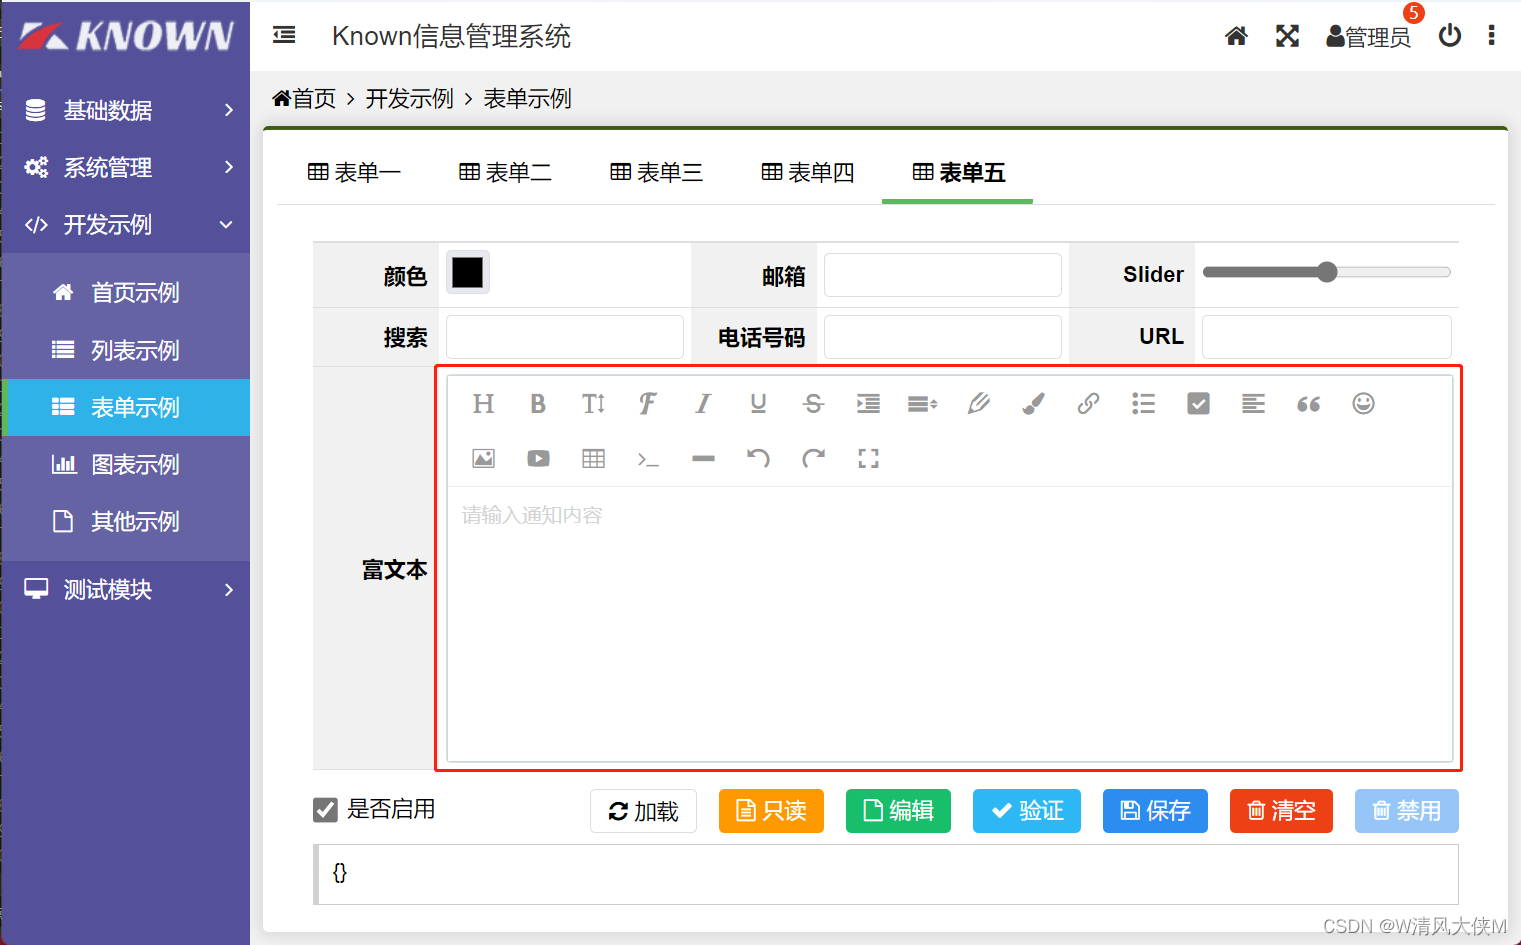Focus the 电话号码 input field
Screen dimensions: 1521x945
point(943,337)
